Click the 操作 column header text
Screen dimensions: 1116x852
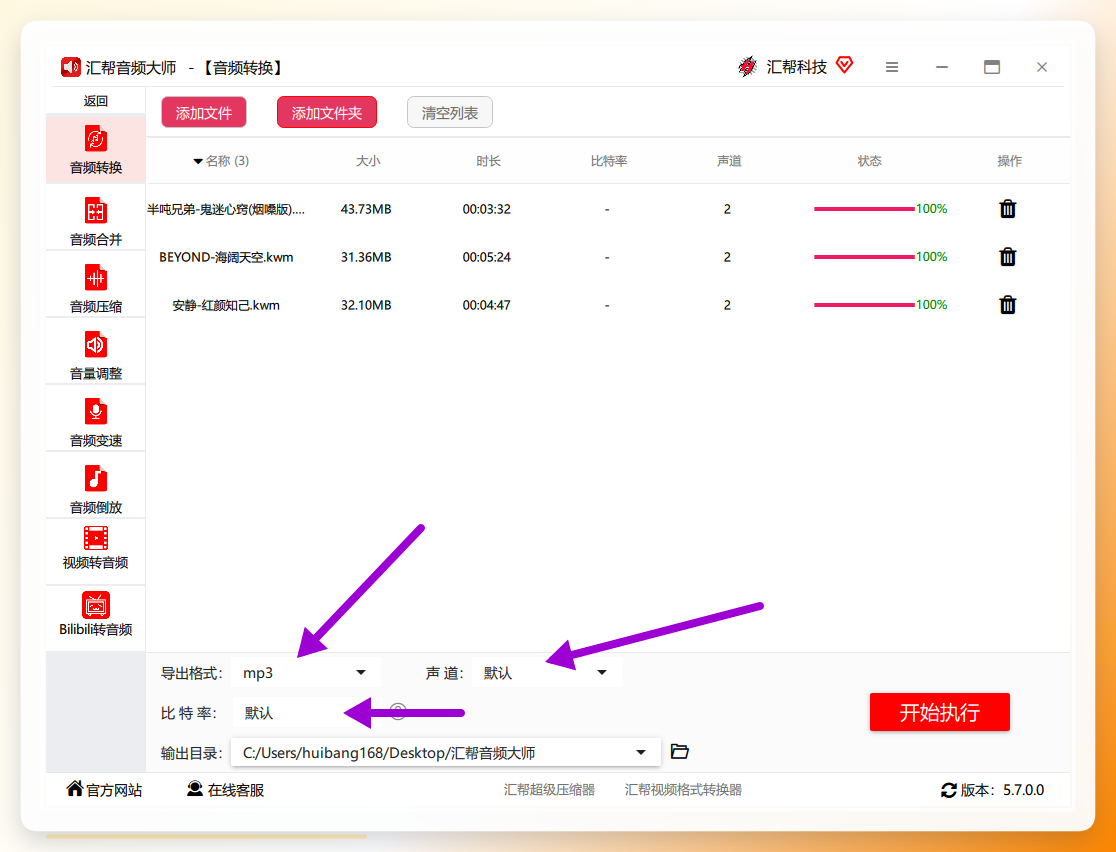point(1009,161)
